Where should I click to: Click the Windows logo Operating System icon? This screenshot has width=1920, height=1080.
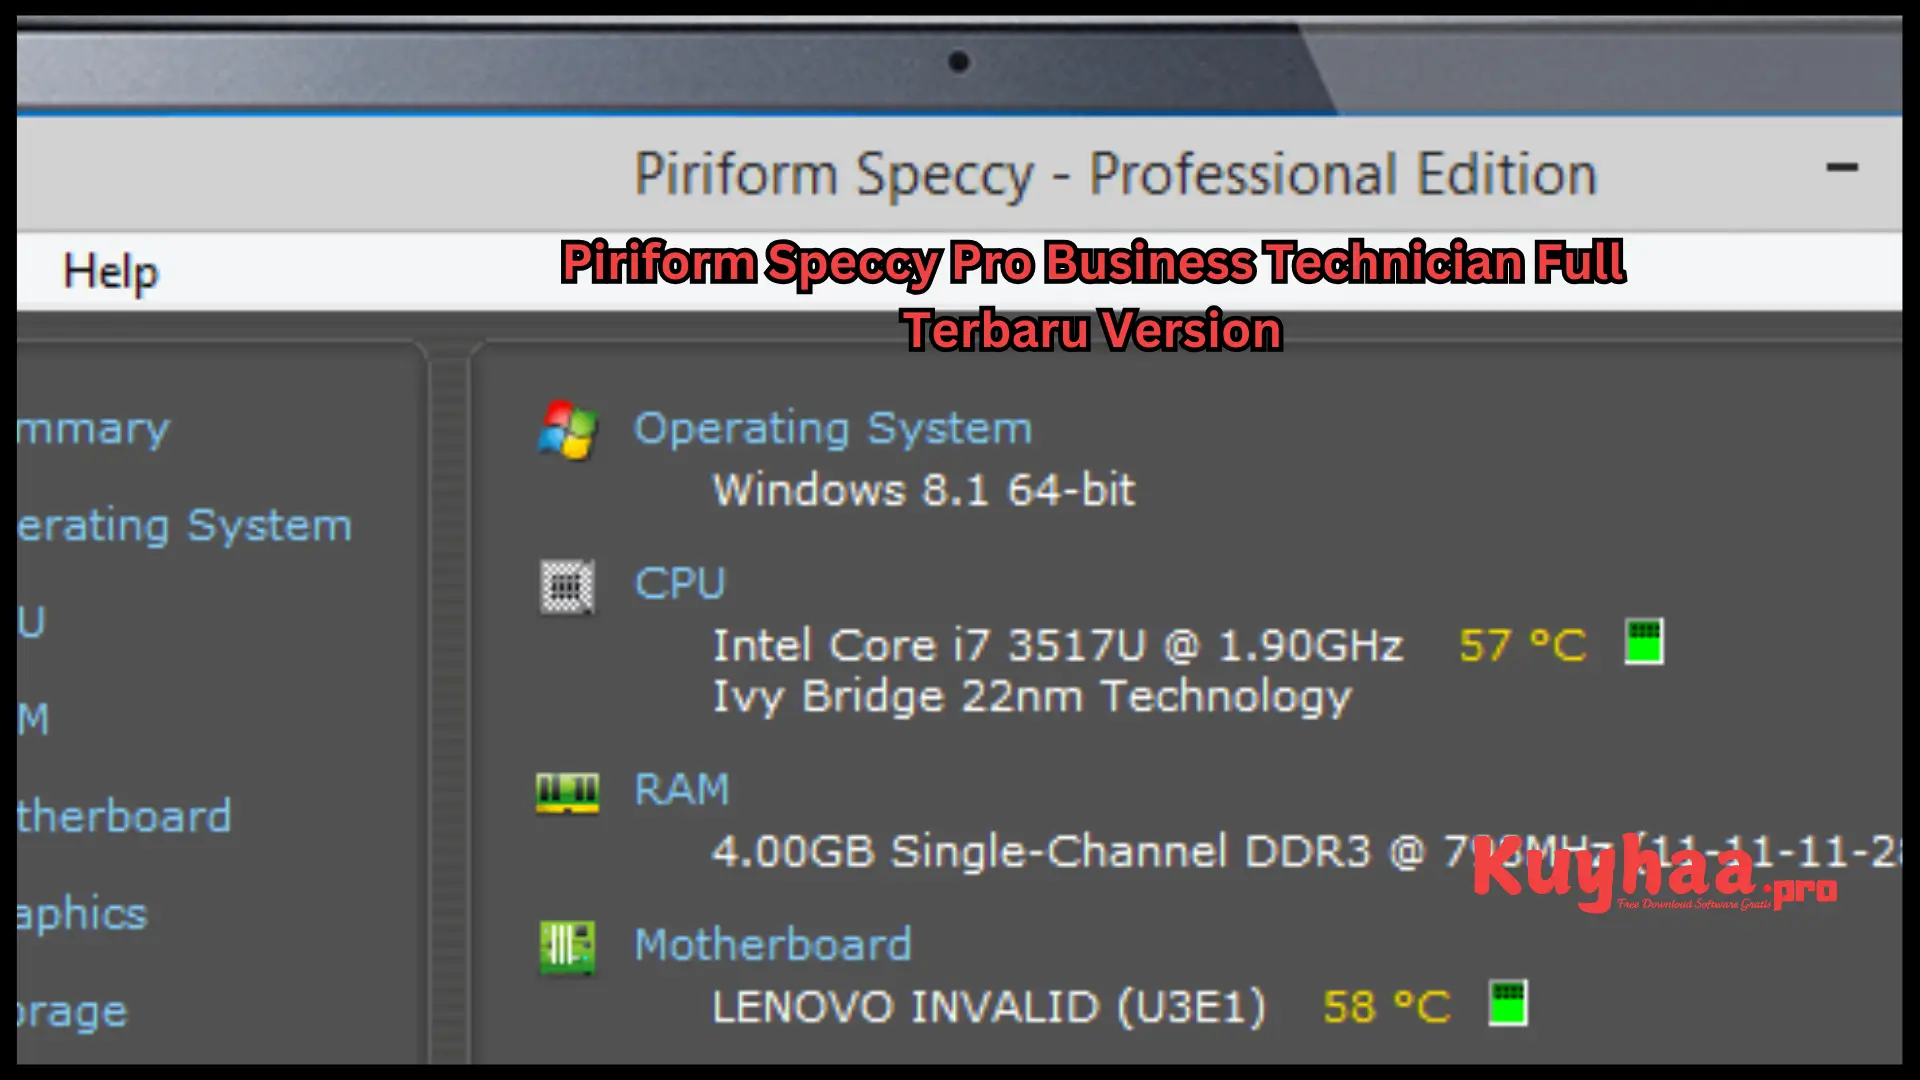point(567,430)
